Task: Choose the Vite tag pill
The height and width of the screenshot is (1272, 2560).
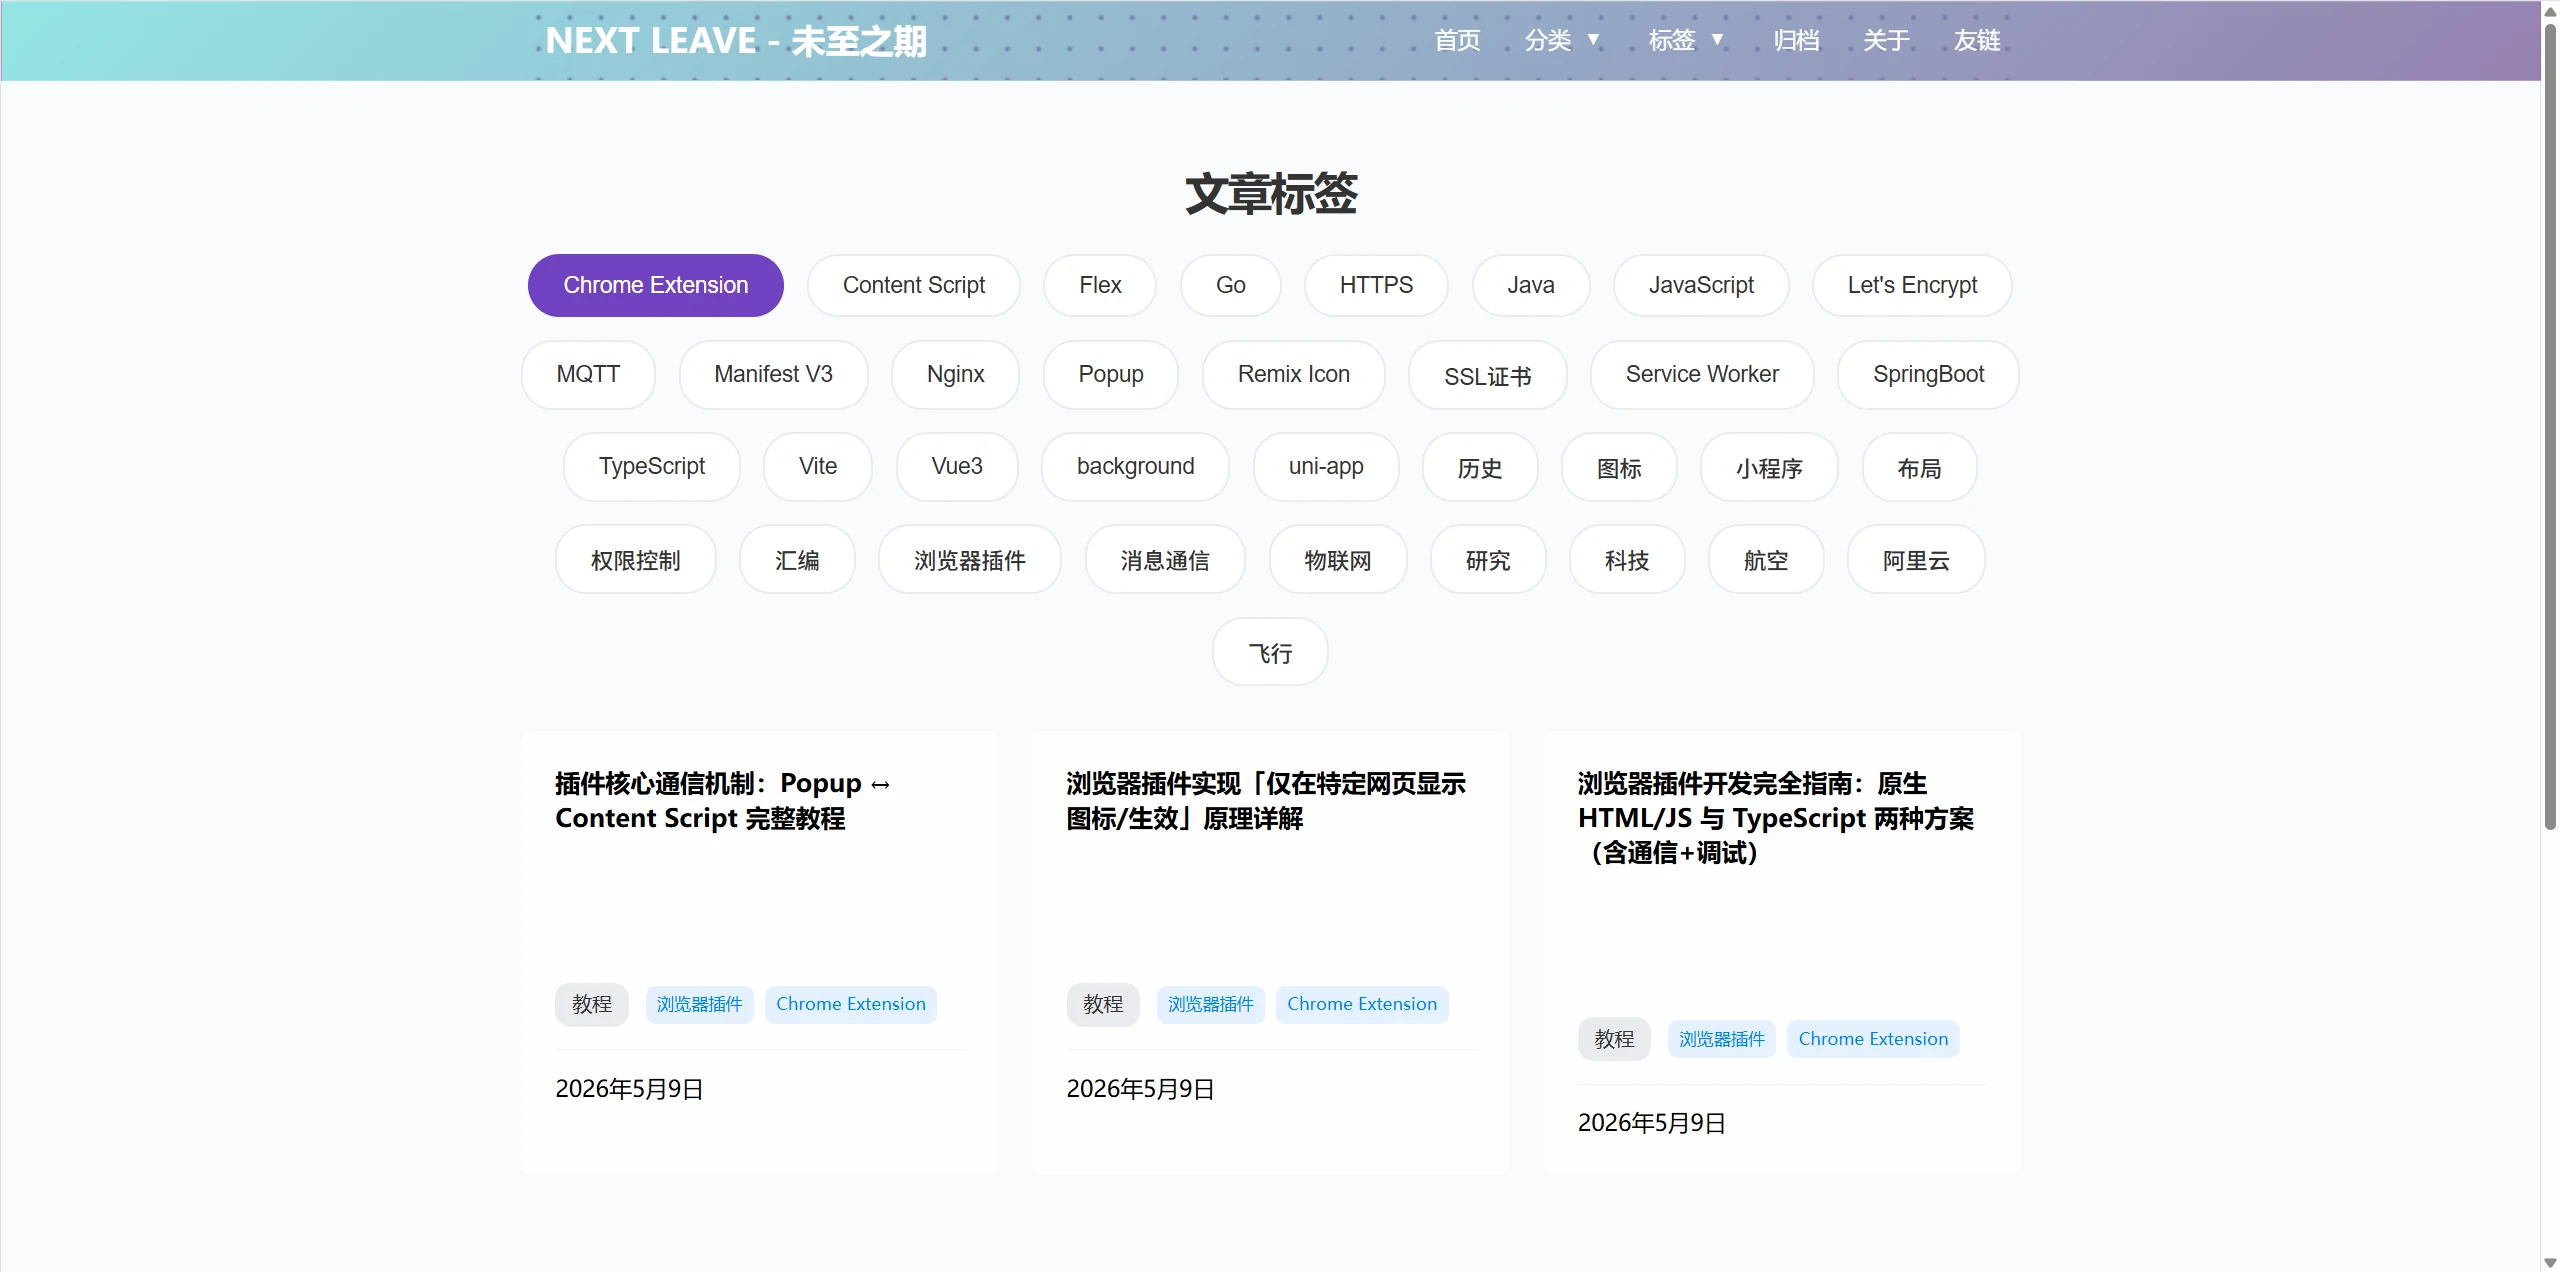Action: pos(818,467)
